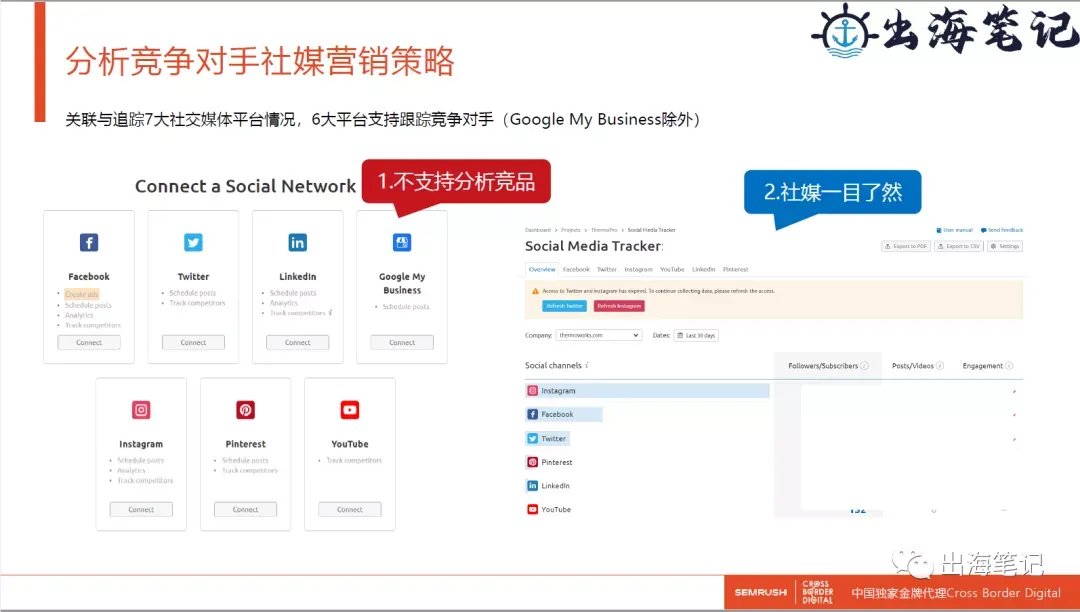Image resolution: width=1080 pixels, height=612 pixels.
Task: Connect the YouTube account
Action: (x=350, y=509)
